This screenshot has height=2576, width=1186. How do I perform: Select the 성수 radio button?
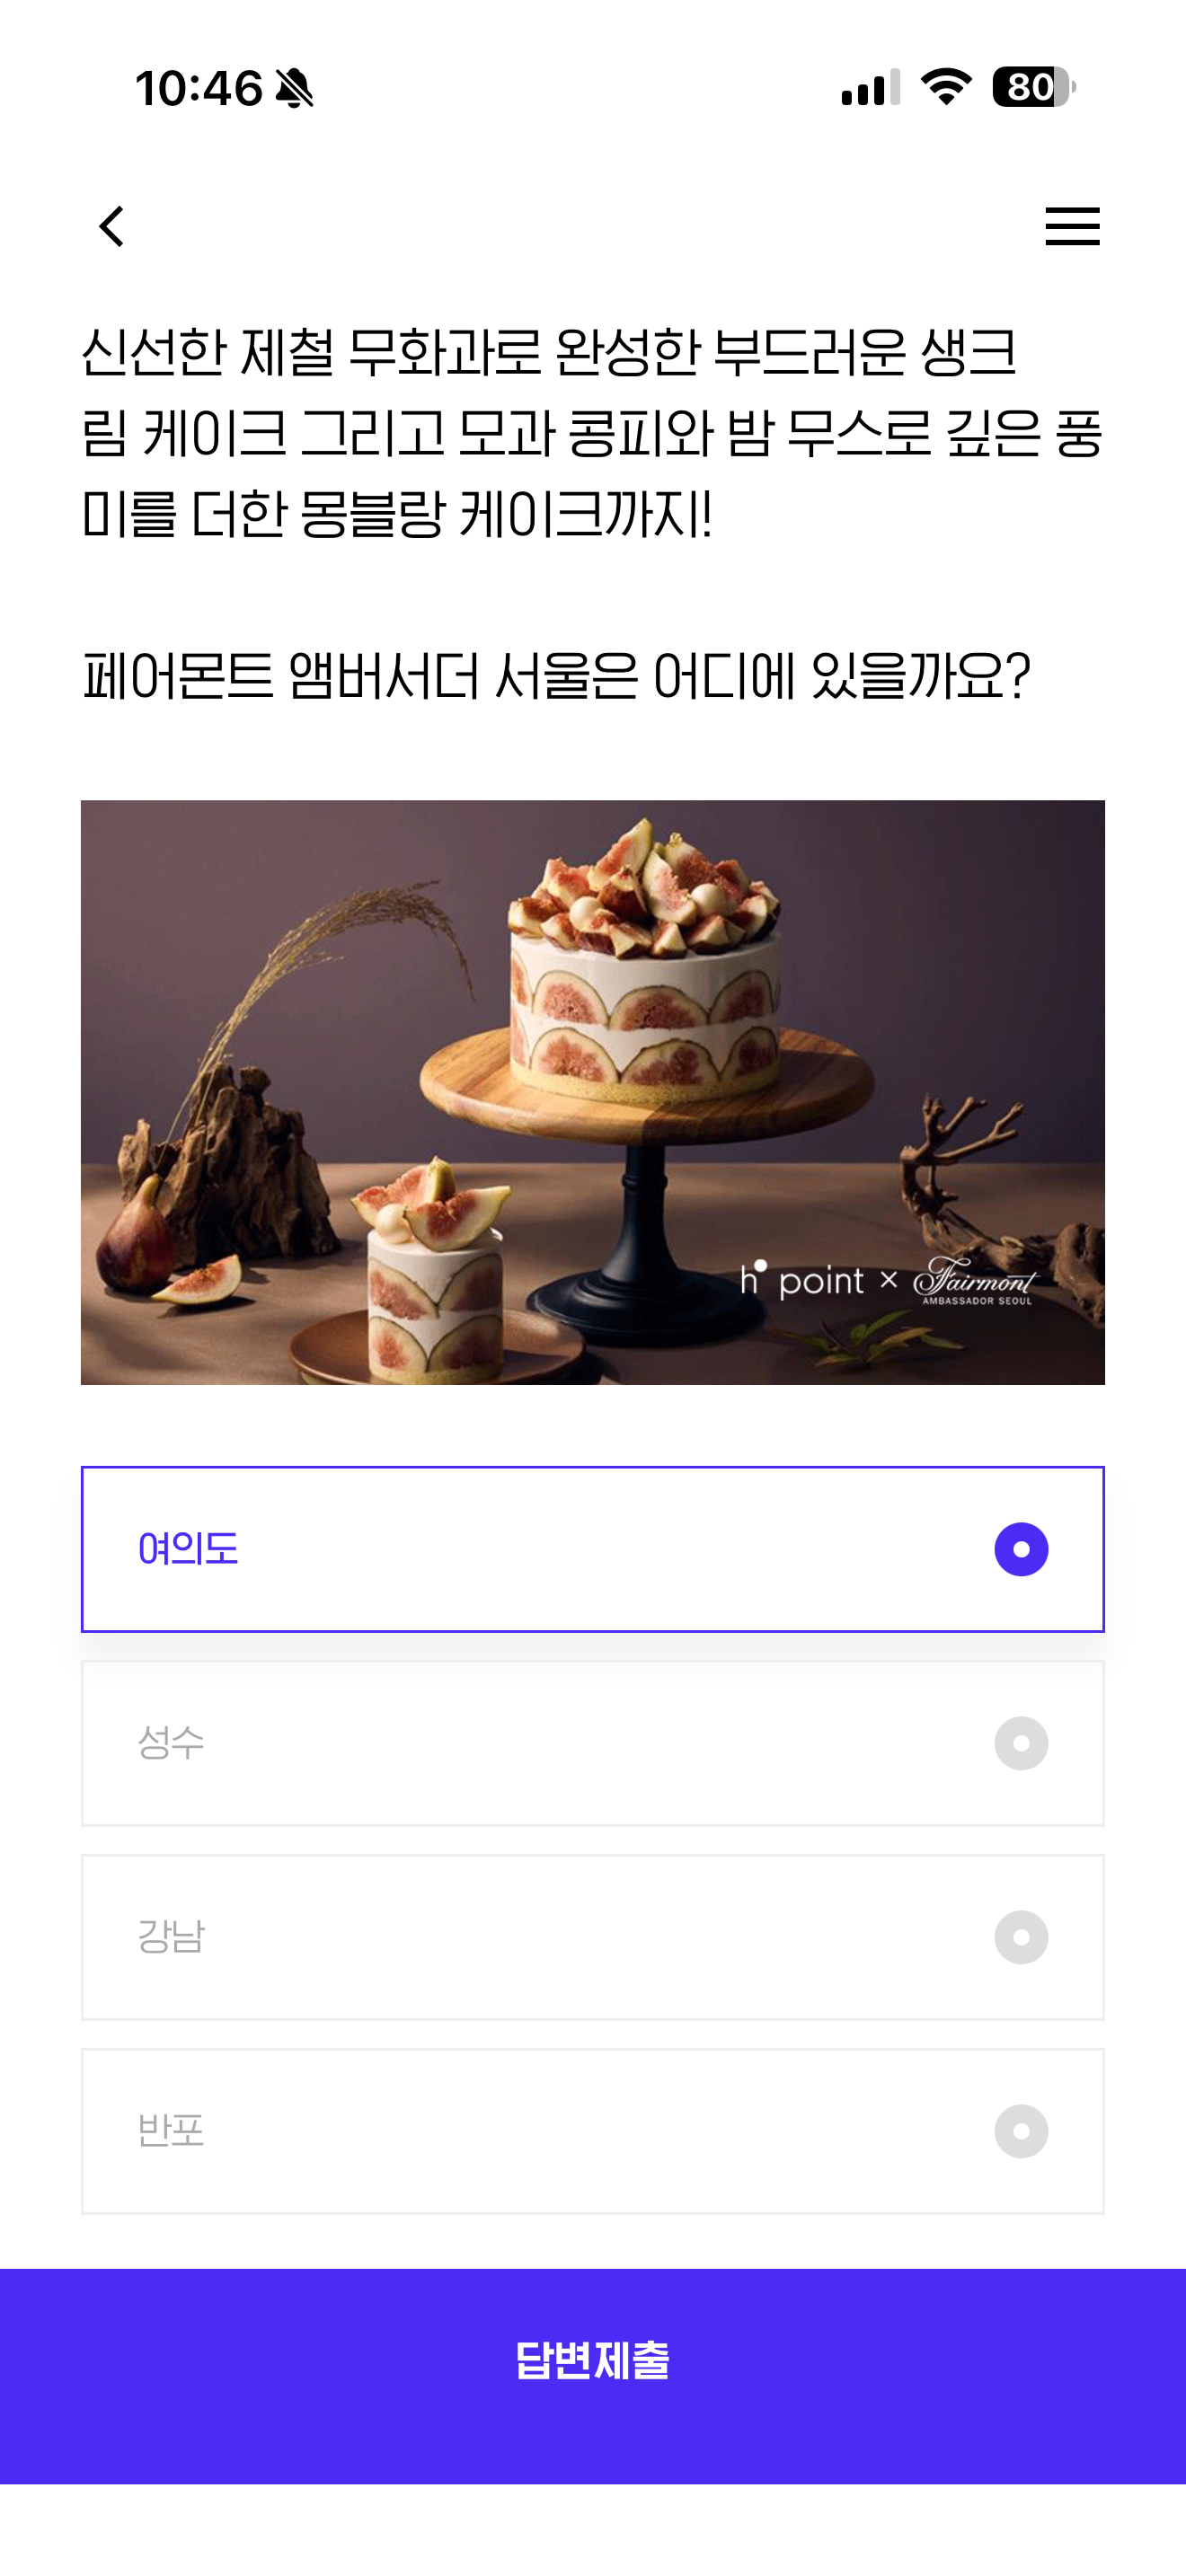point(1021,1743)
